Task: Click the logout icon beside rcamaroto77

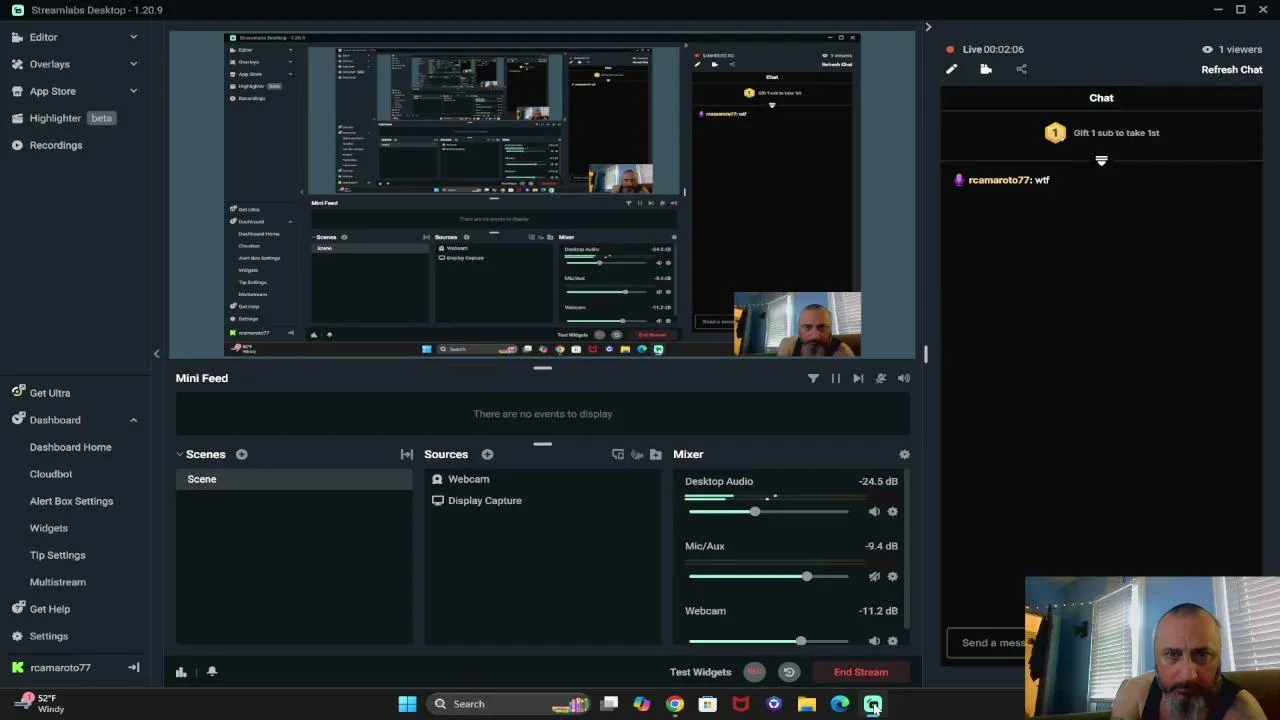Action: coord(134,667)
